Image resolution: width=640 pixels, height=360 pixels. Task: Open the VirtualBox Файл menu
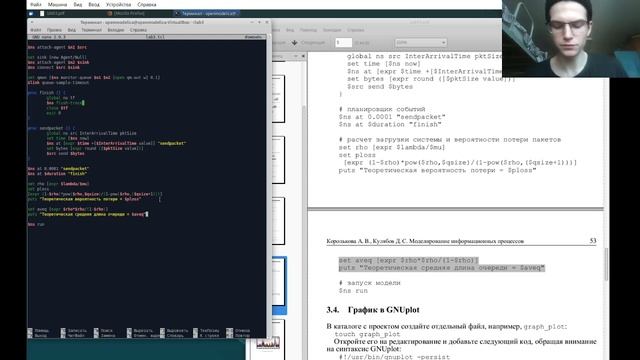tap(36, 4)
